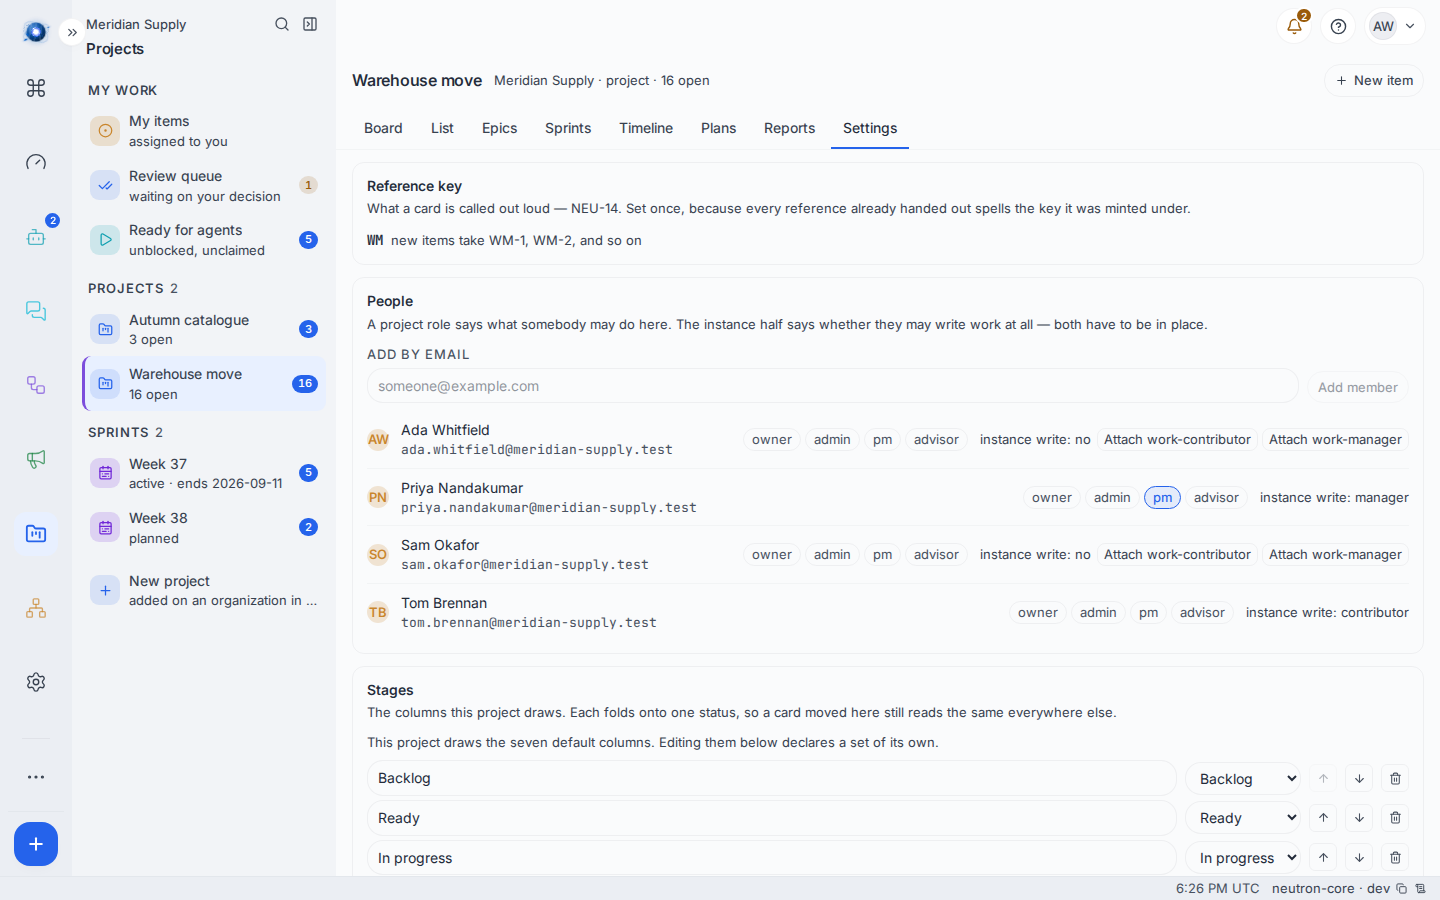Delete the Ready stage
Image resolution: width=1440 pixels, height=900 pixels.
(x=1395, y=818)
